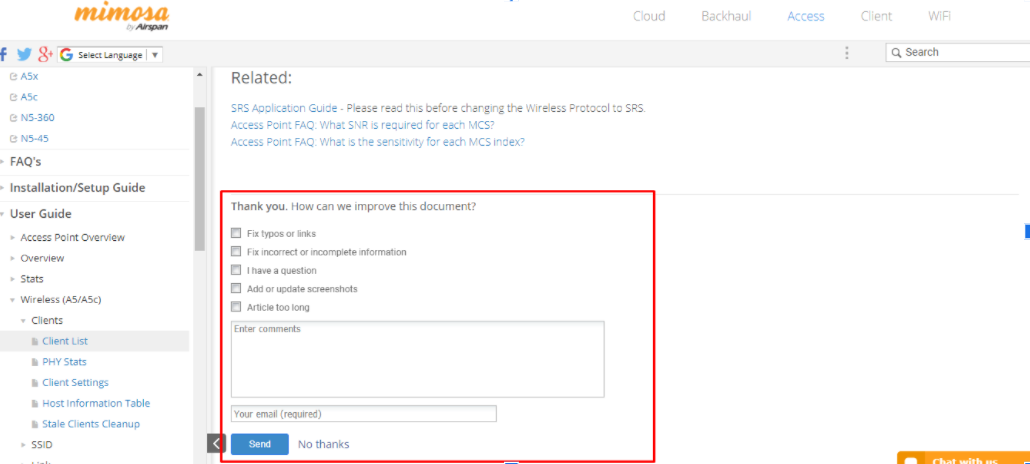
Task: Click the magnifier icon in search box
Action: point(897,52)
